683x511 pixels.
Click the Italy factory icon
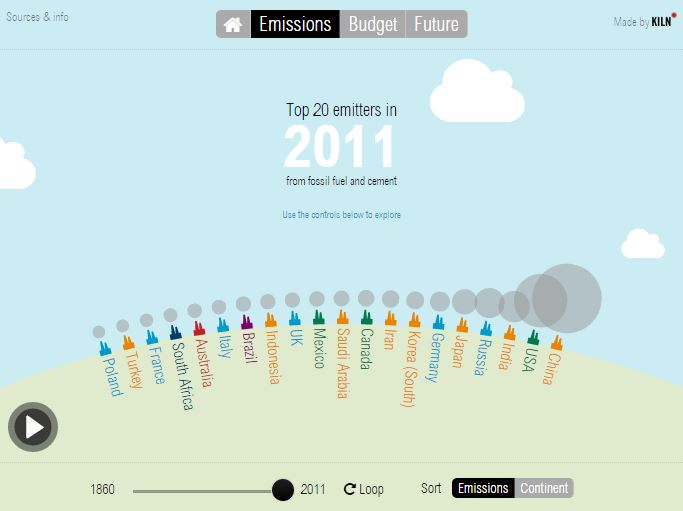click(x=223, y=325)
